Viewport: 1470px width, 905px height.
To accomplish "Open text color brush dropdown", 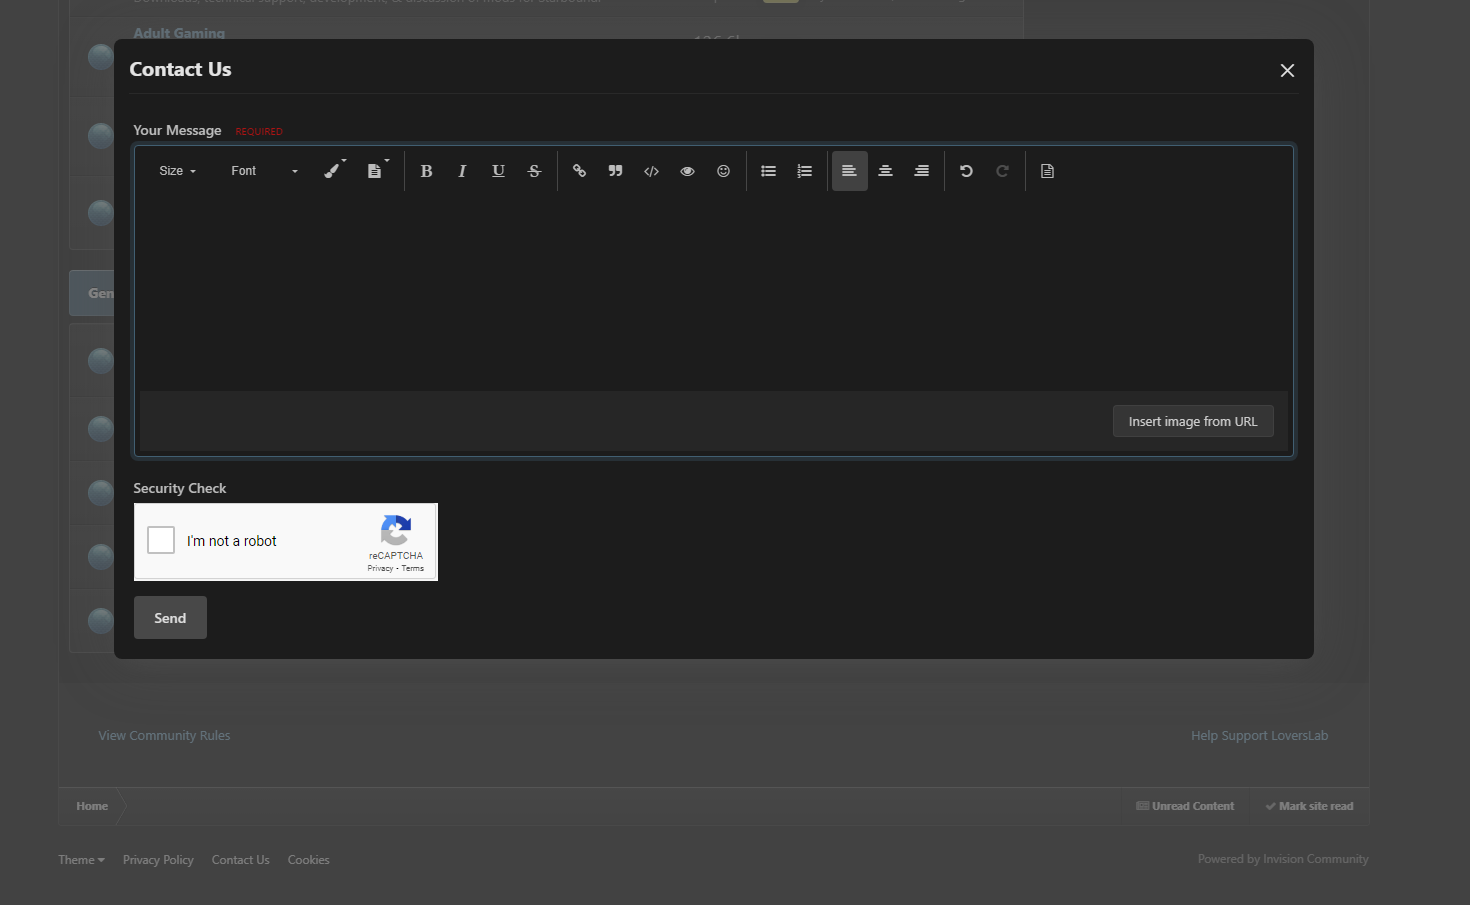I will click(x=334, y=170).
